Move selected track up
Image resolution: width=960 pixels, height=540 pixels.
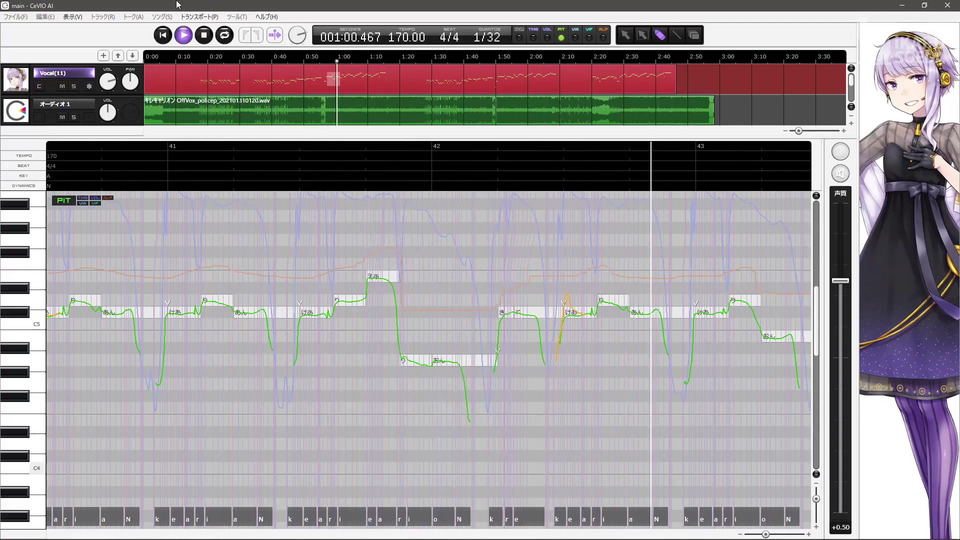point(118,56)
